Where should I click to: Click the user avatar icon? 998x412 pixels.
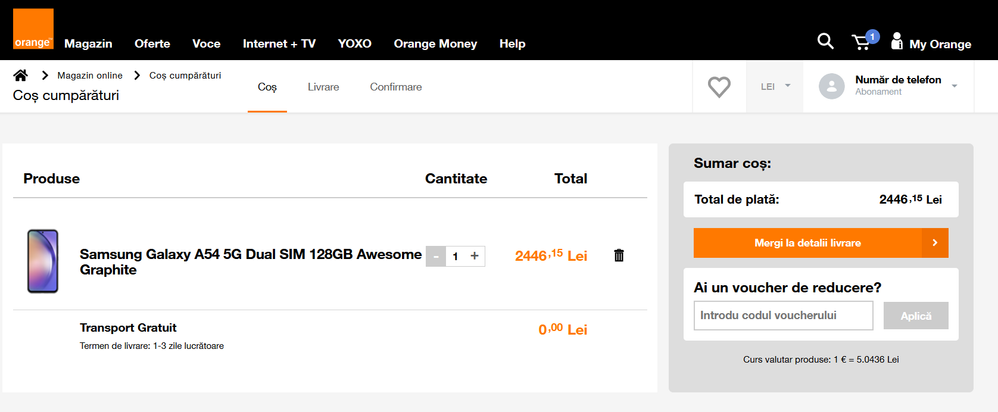click(831, 86)
